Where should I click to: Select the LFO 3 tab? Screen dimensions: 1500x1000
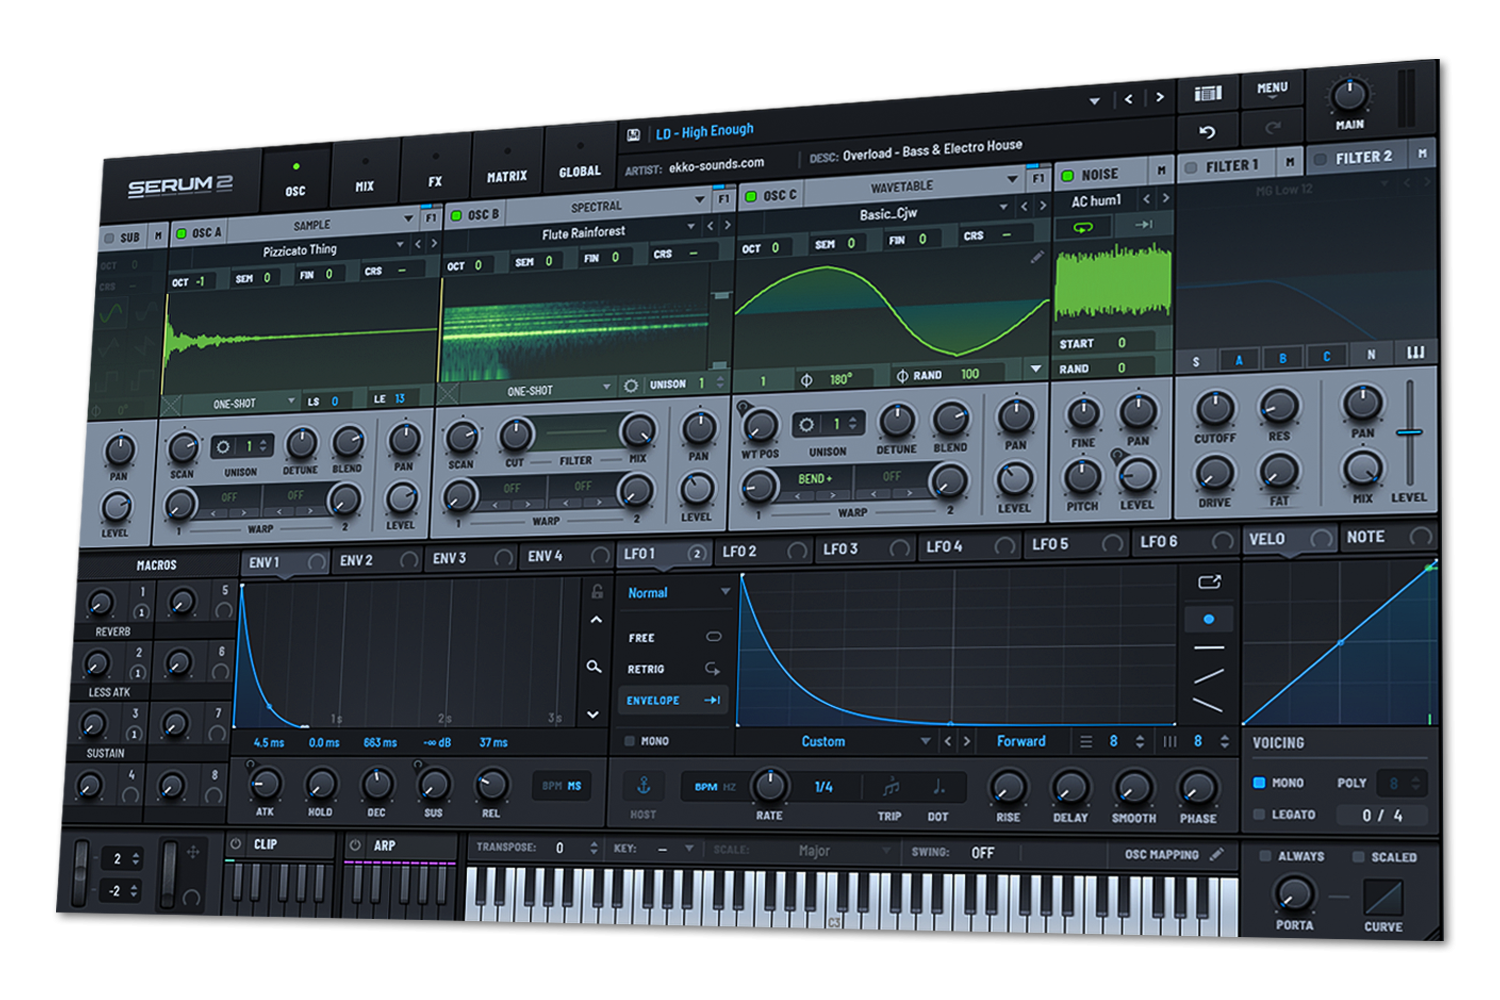click(x=841, y=546)
